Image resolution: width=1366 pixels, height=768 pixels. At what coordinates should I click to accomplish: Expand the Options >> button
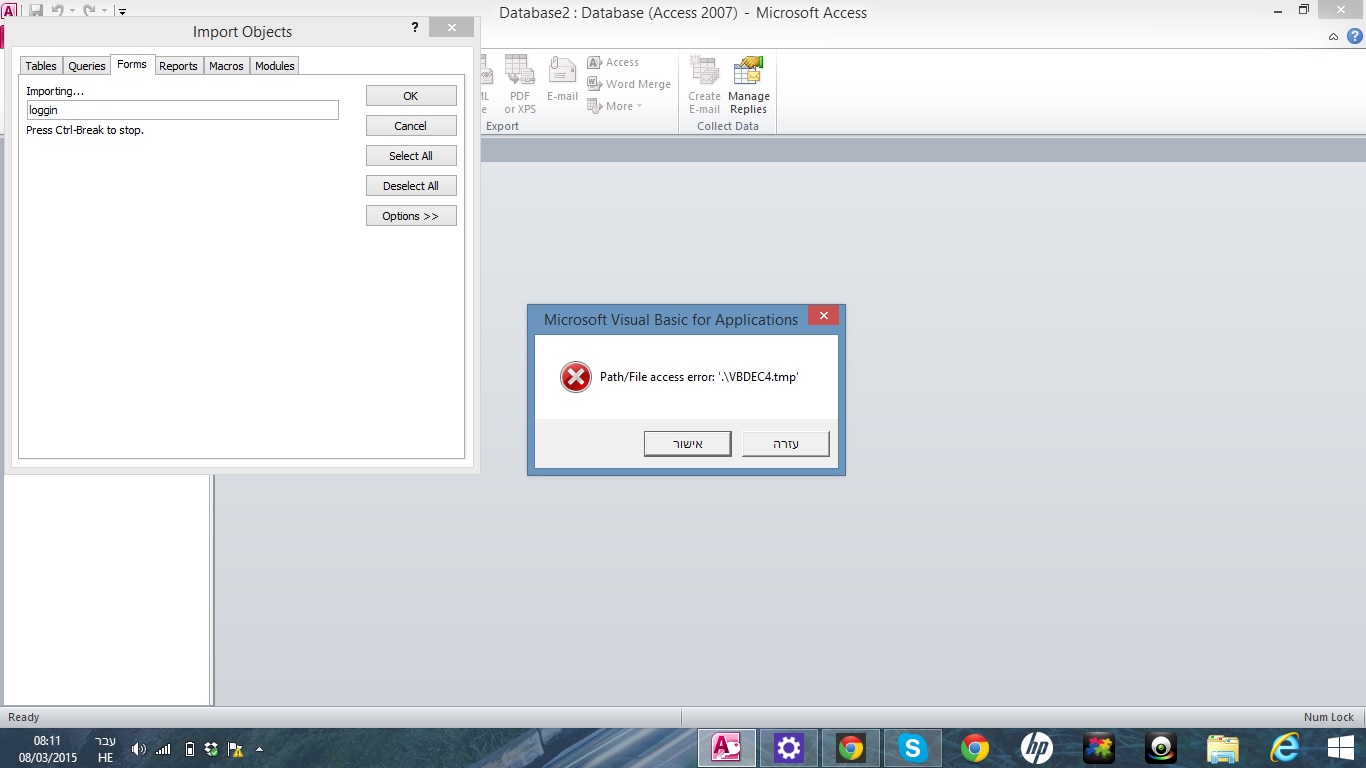411,216
